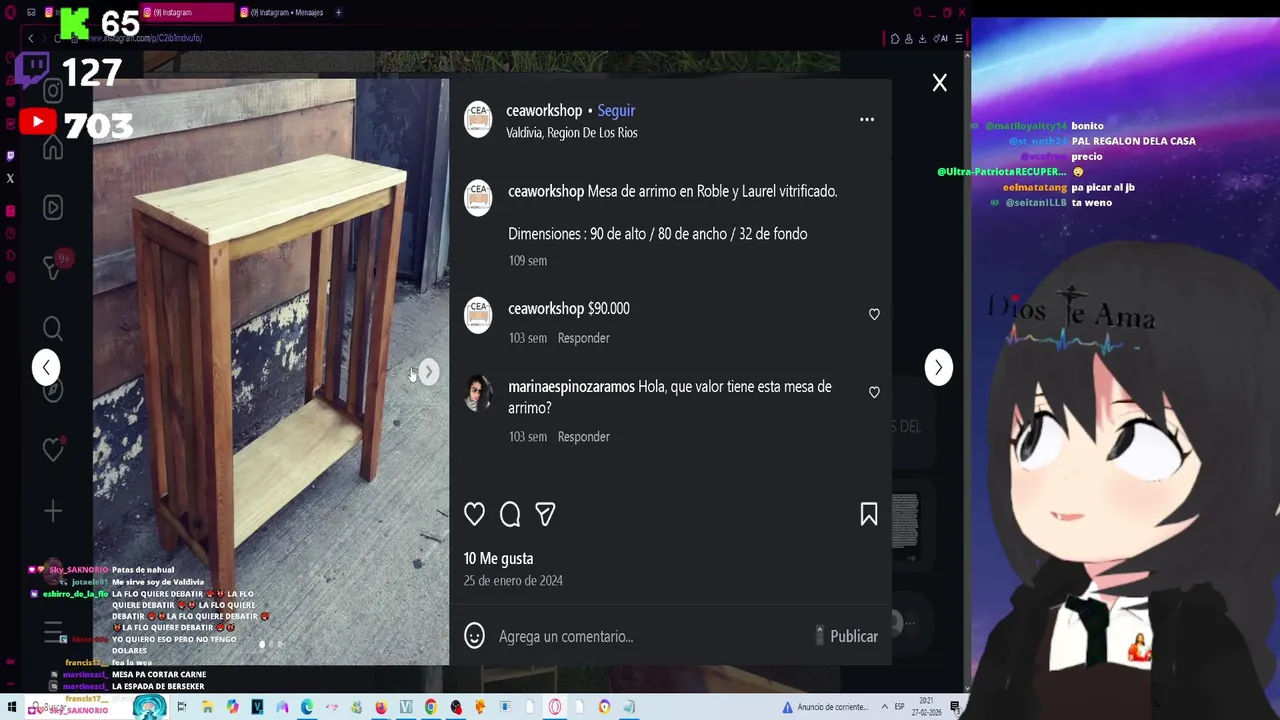Open Instagram notifications heart in sidebar

[x=53, y=450]
